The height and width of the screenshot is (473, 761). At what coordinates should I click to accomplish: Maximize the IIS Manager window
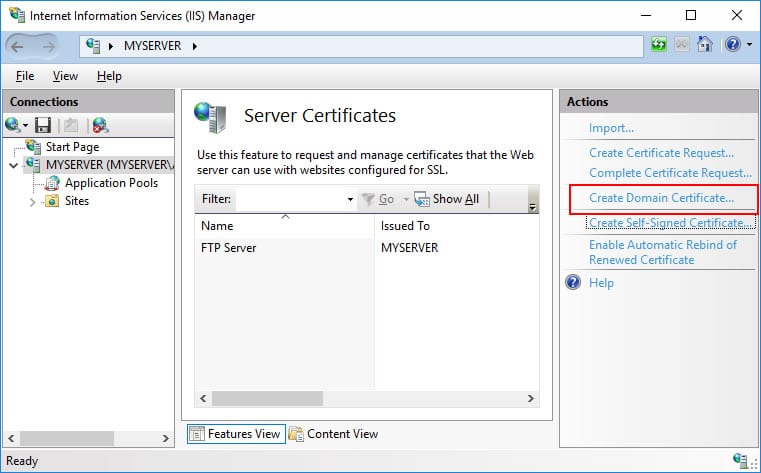(691, 16)
